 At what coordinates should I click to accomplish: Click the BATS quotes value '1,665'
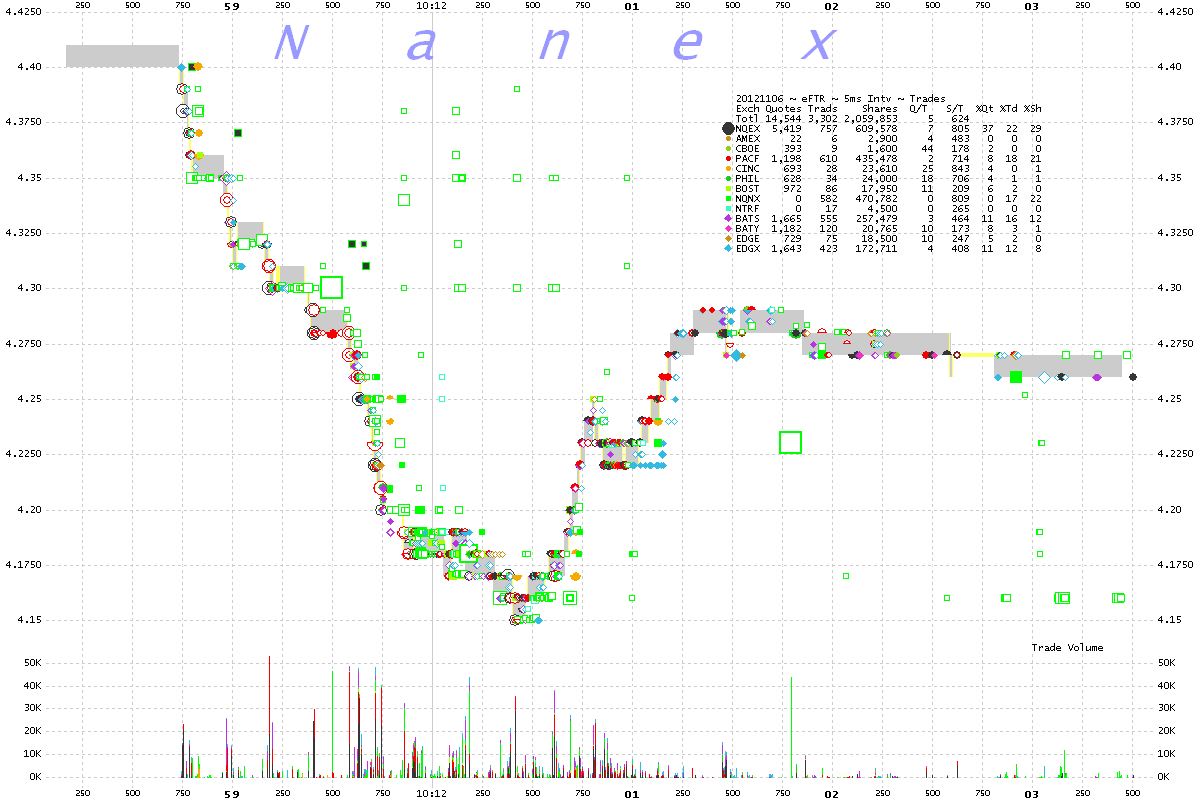[786, 218]
